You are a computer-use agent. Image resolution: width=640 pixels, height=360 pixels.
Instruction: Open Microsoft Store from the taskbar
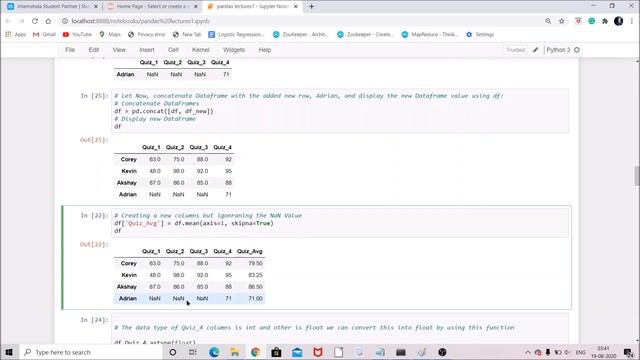(x=276, y=352)
